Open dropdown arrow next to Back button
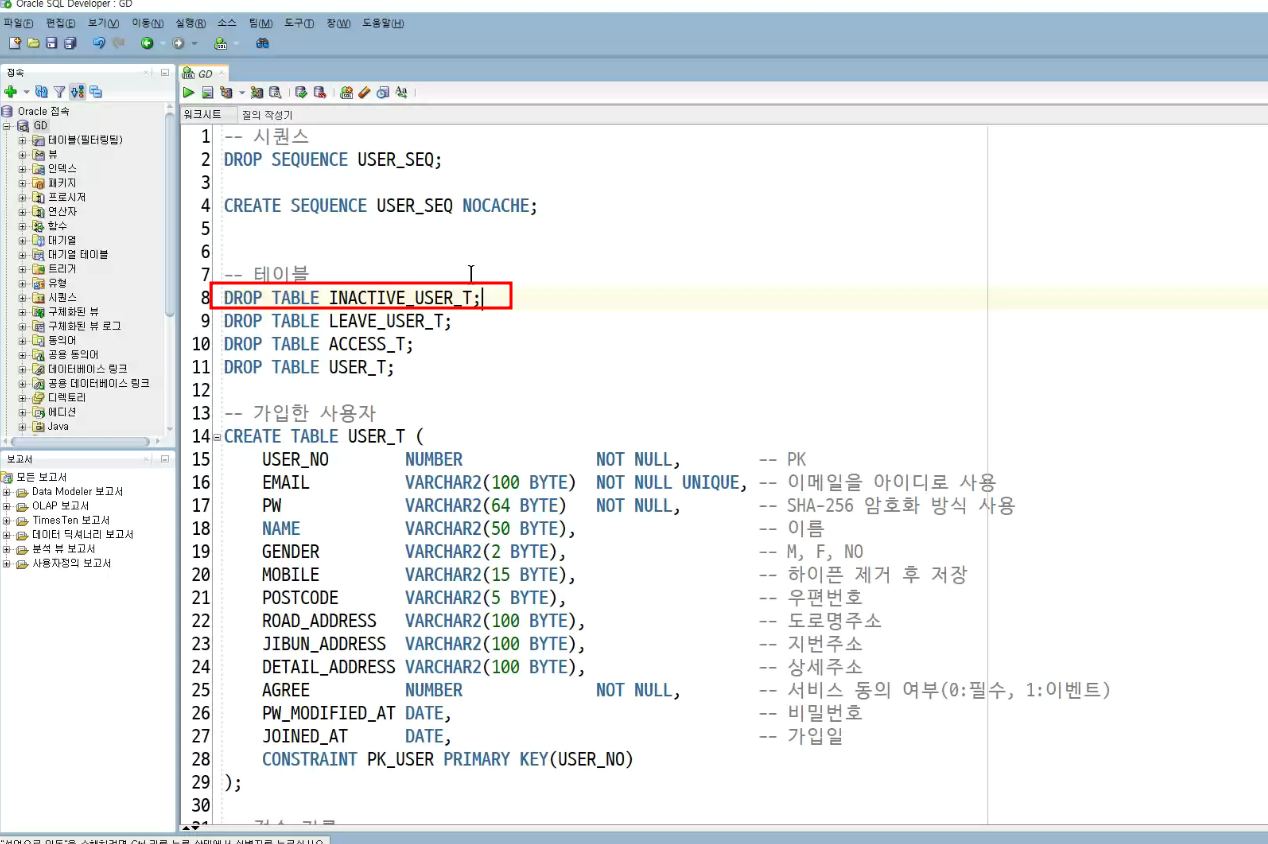 coord(163,43)
